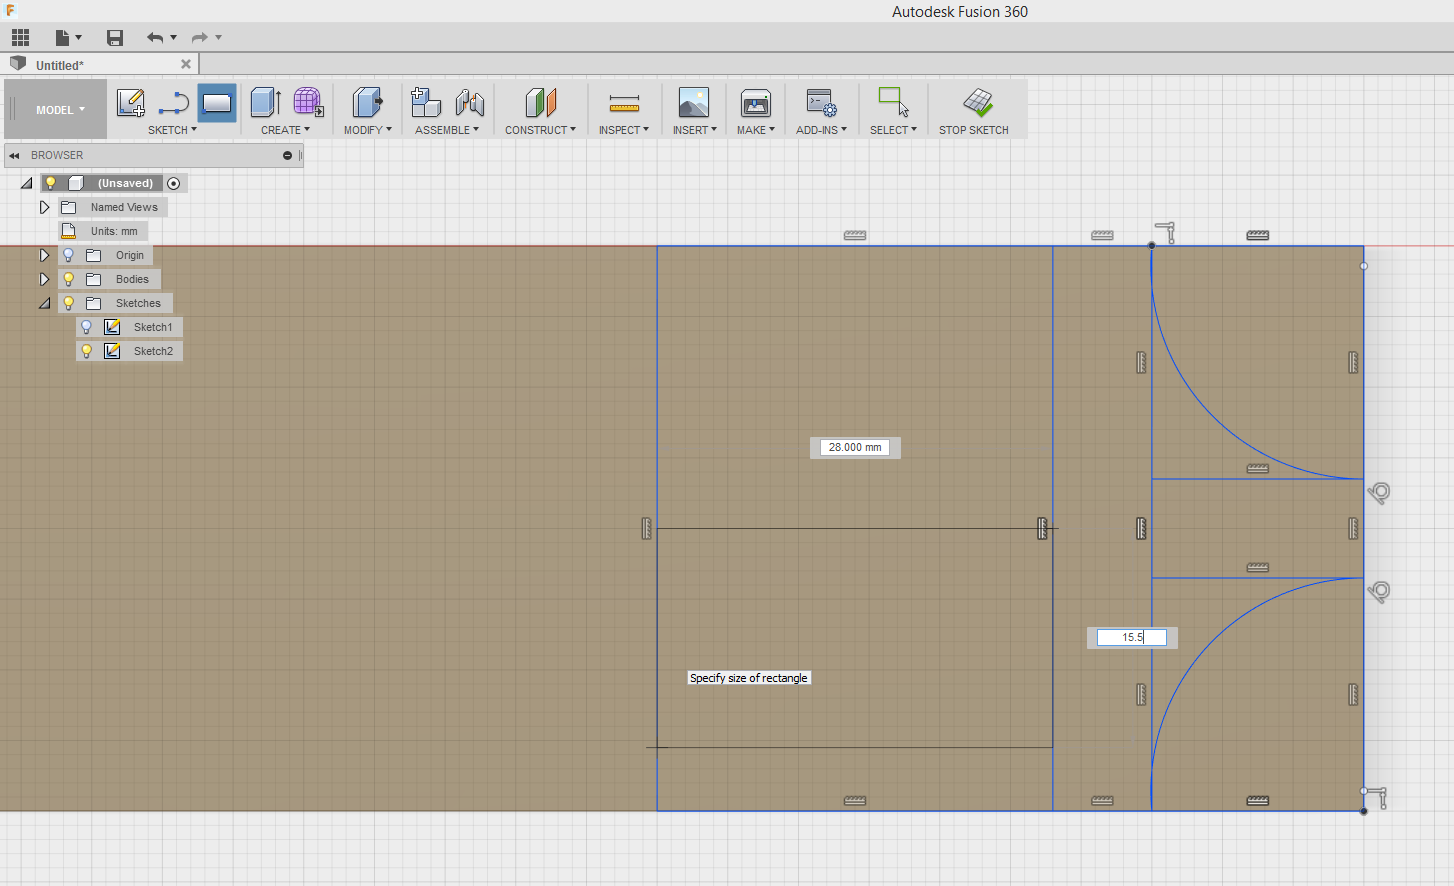The width and height of the screenshot is (1454, 886).
Task: Select the Create Sketch tool icon
Action: (x=131, y=102)
